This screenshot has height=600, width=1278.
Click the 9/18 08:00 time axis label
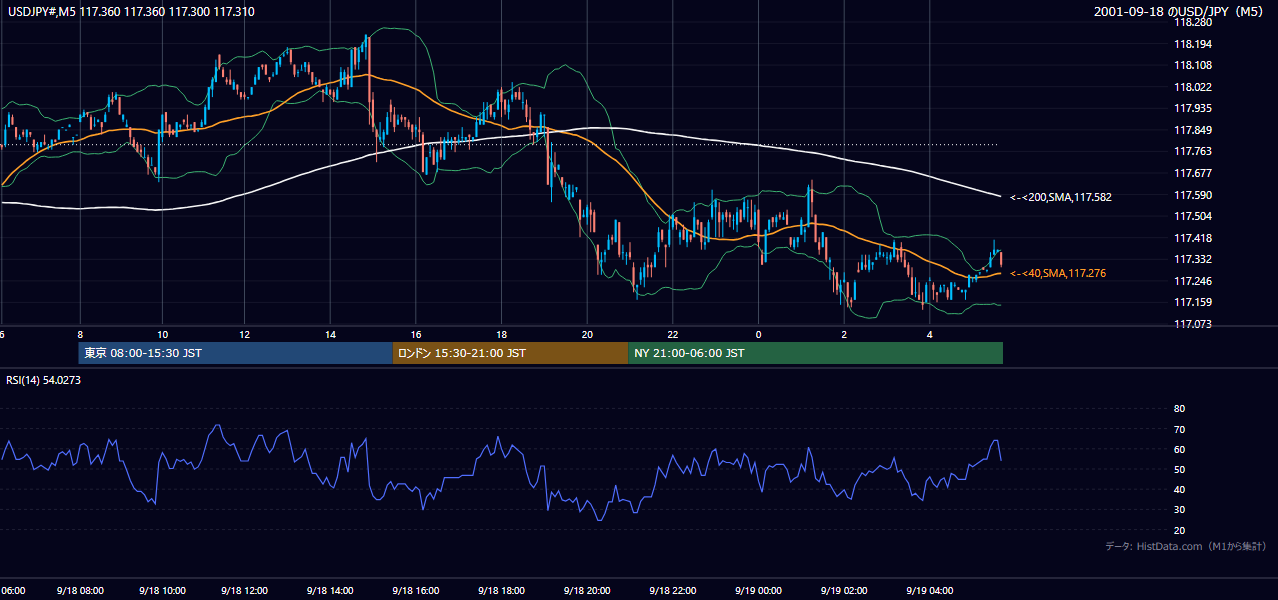tap(80, 591)
